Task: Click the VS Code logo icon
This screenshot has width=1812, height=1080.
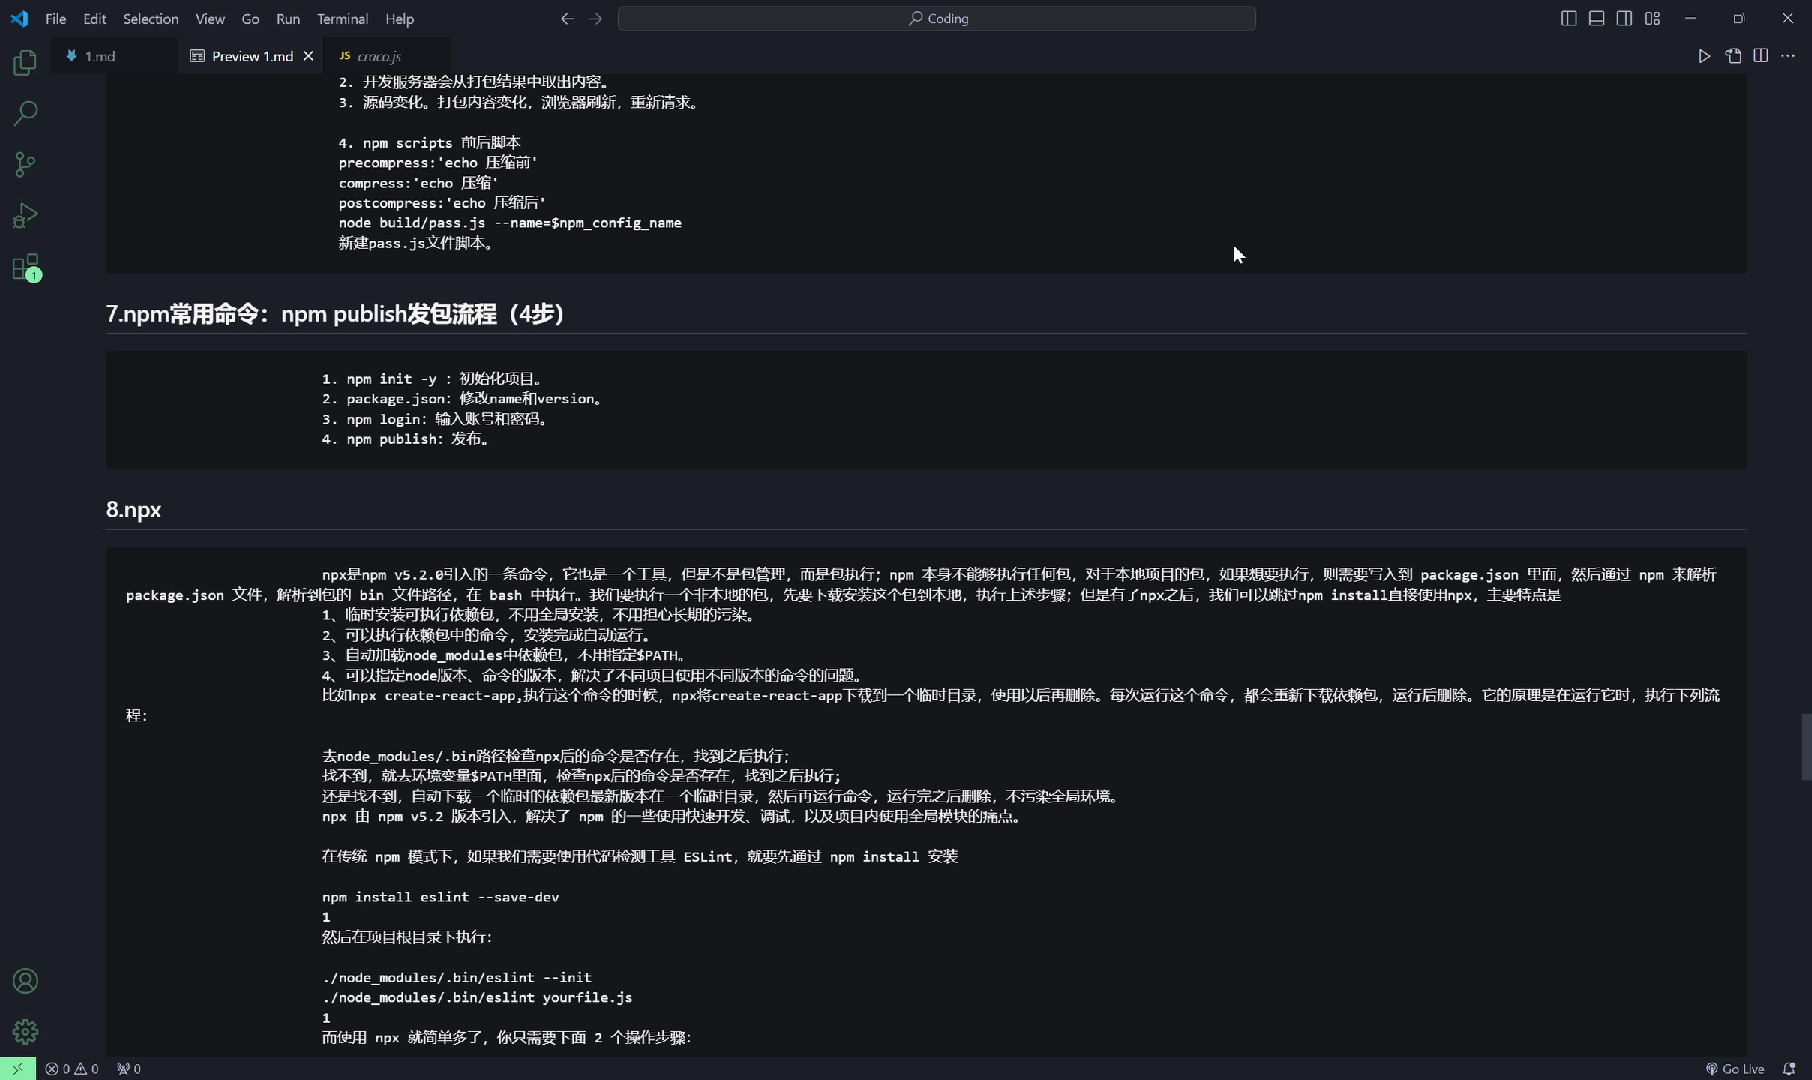Action: tap(19, 18)
